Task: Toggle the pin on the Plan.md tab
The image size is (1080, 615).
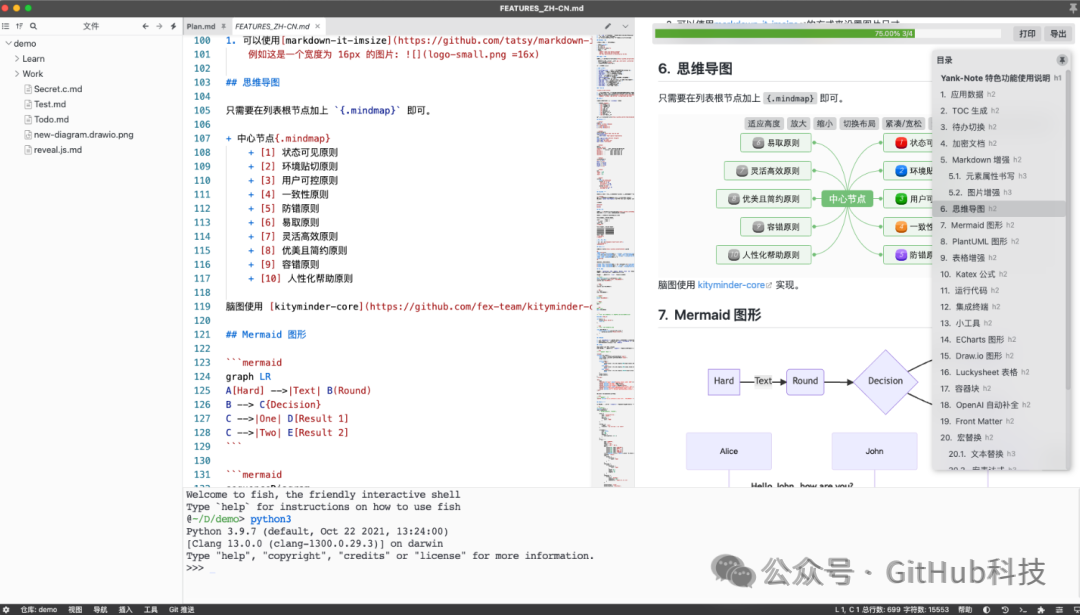Action: pos(223,26)
